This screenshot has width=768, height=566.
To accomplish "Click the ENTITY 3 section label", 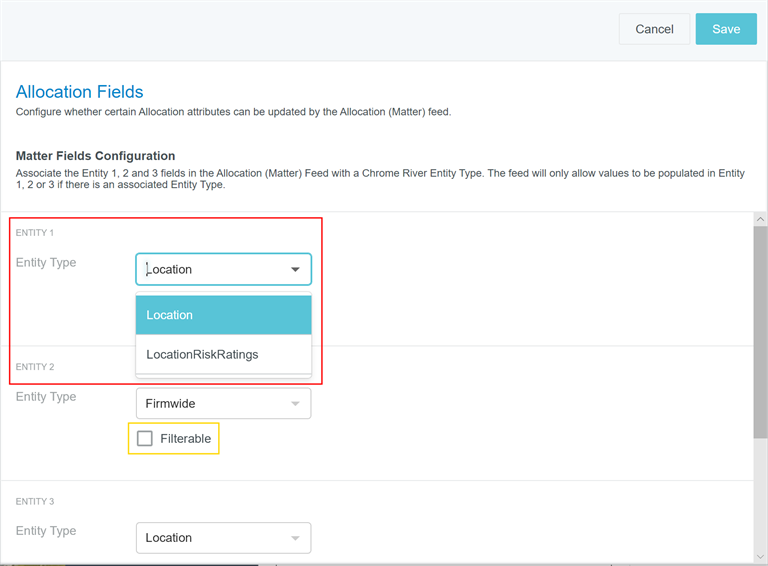I will (x=35, y=501).
